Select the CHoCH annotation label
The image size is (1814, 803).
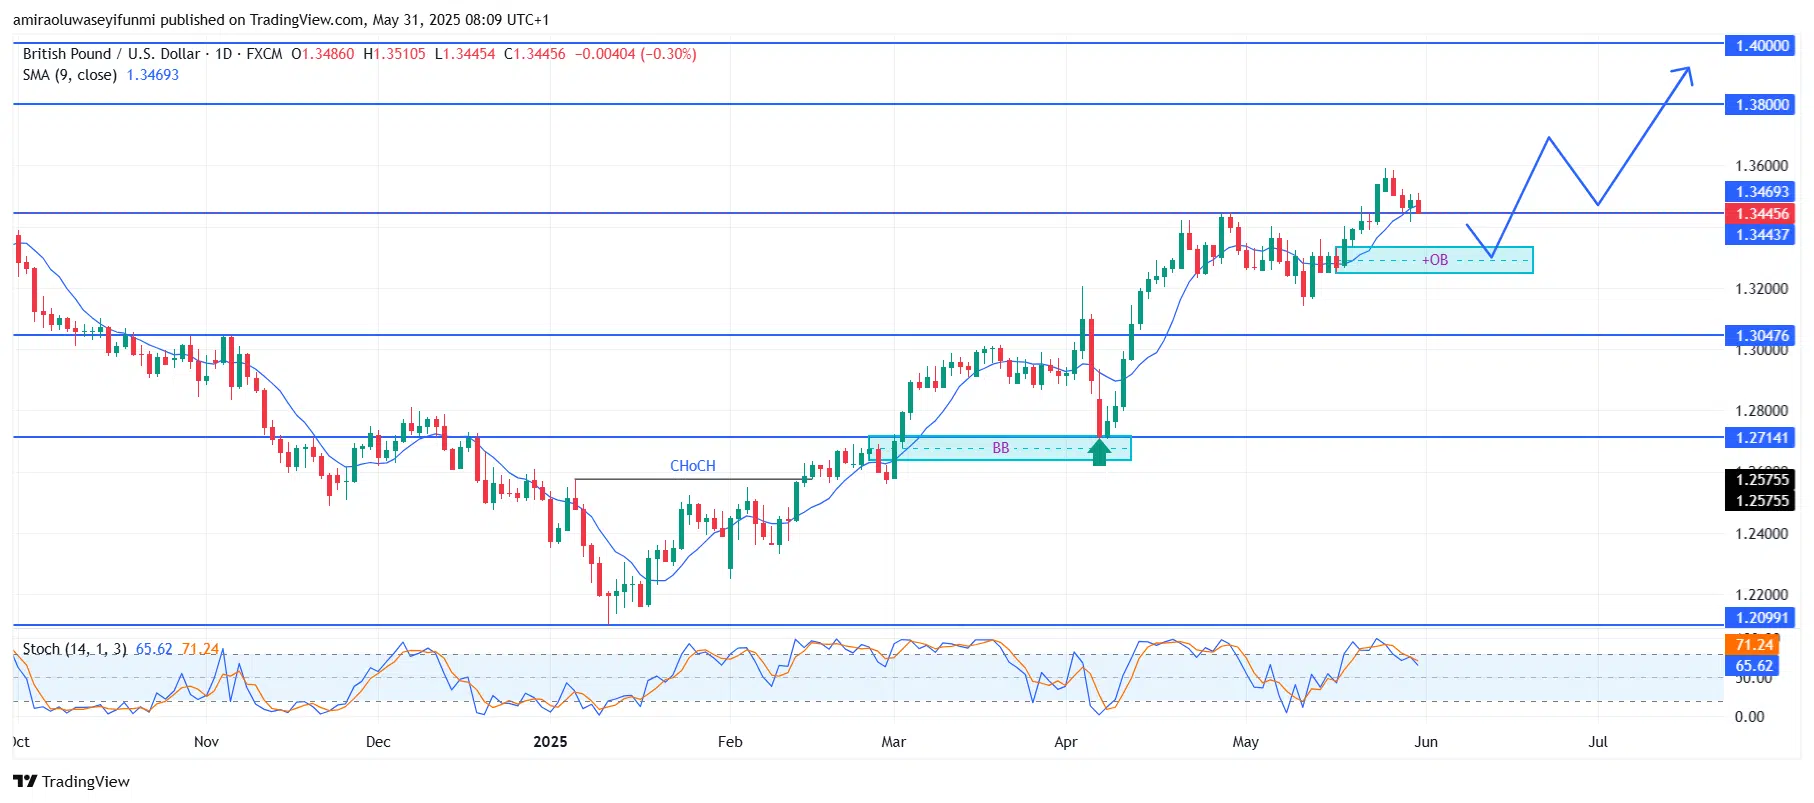pyautogui.click(x=693, y=466)
